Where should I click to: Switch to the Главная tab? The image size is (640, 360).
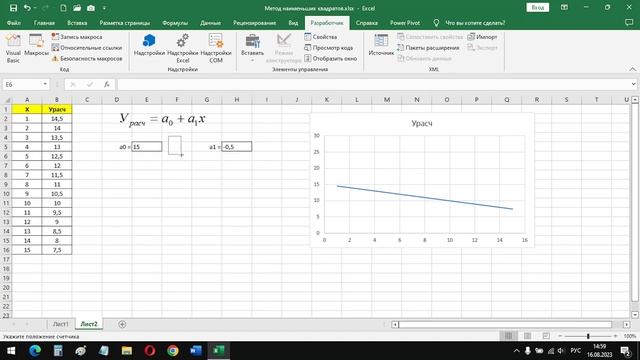pyautogui.click(x=44, y=23)
